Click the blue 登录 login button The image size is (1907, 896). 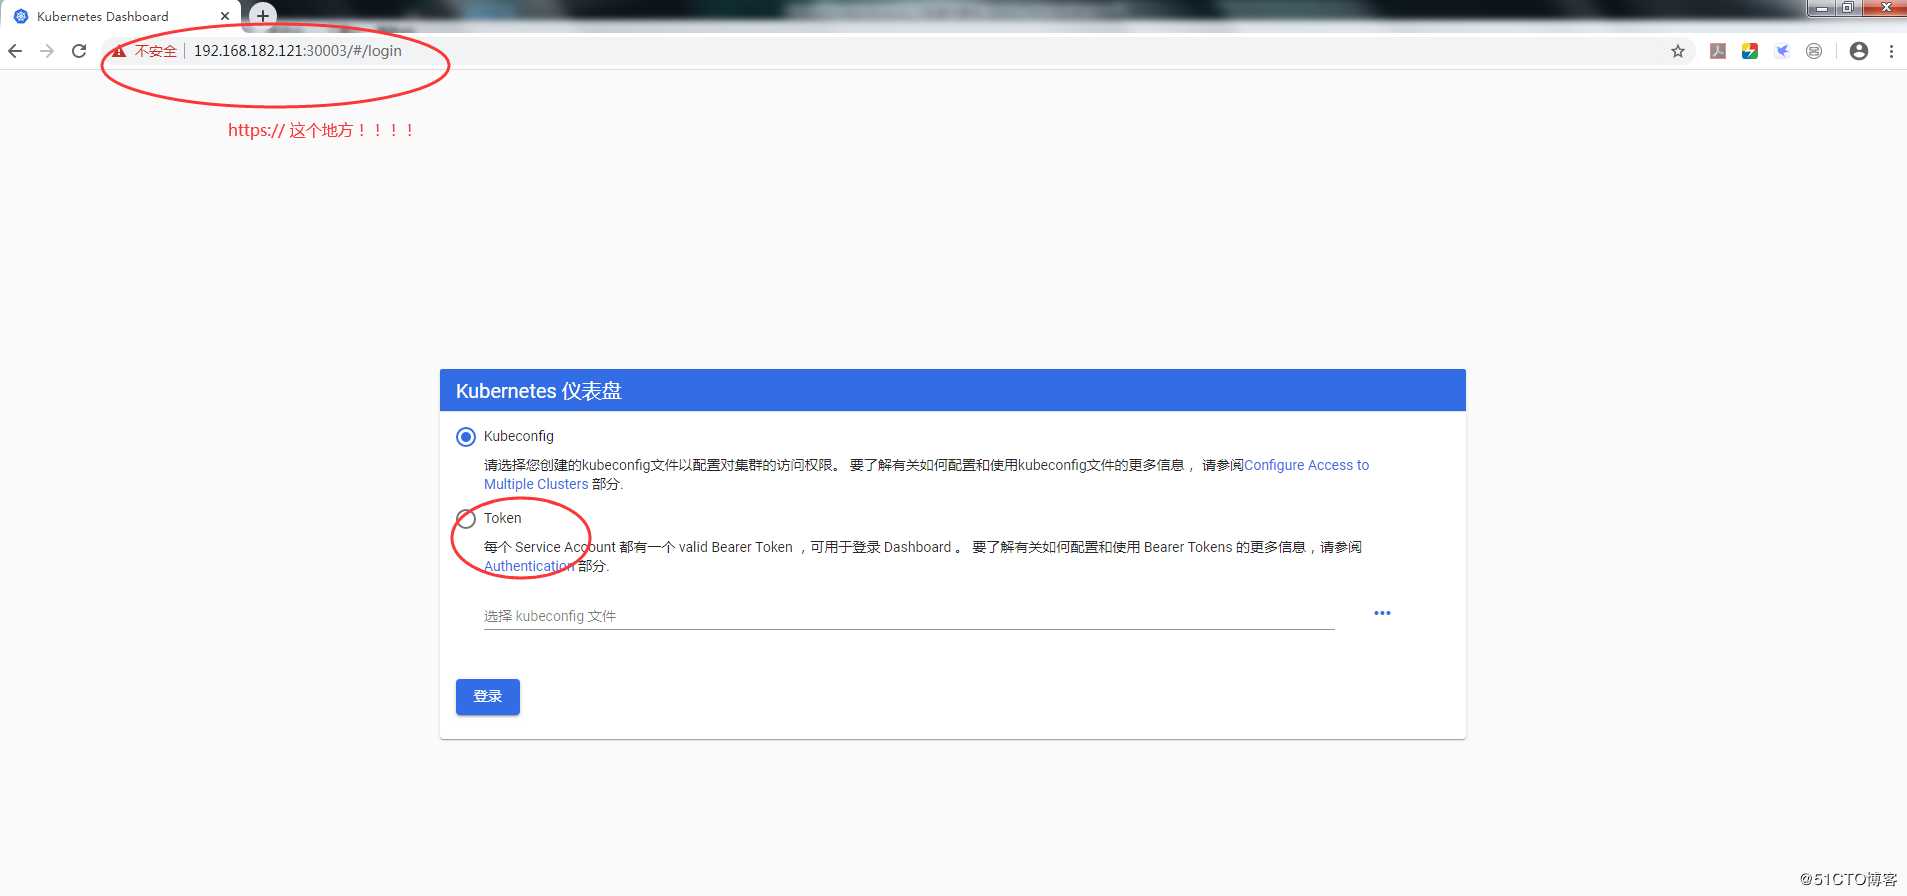(488, 697)
